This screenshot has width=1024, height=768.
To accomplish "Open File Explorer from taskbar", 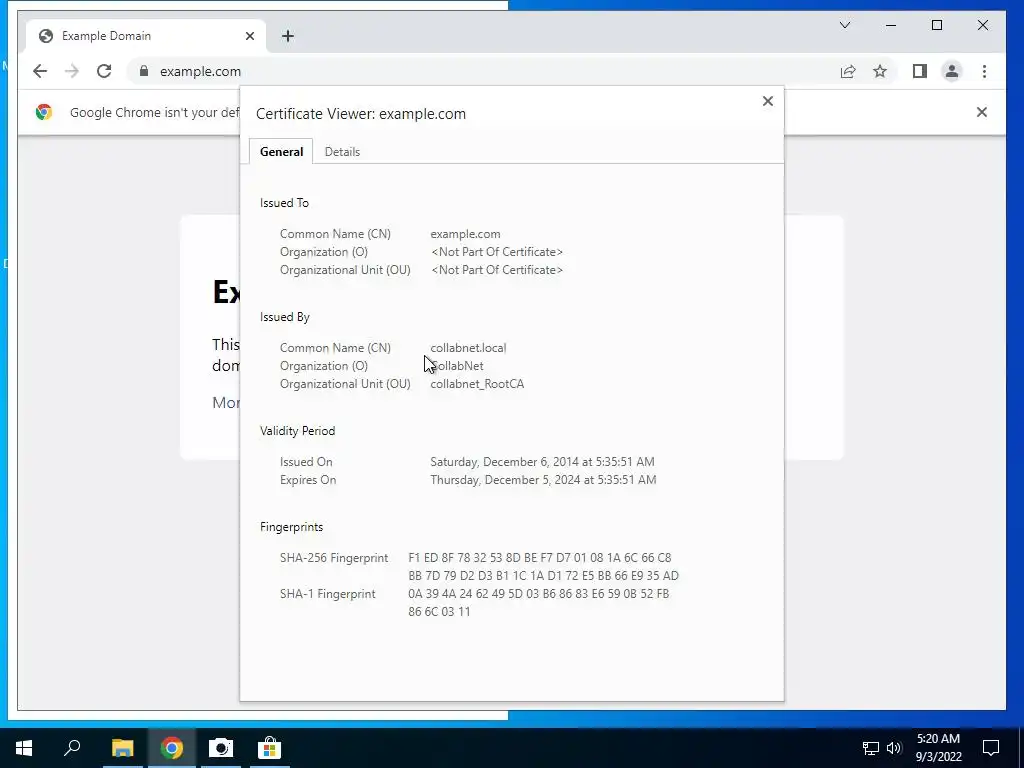I will tap(122, 748).
